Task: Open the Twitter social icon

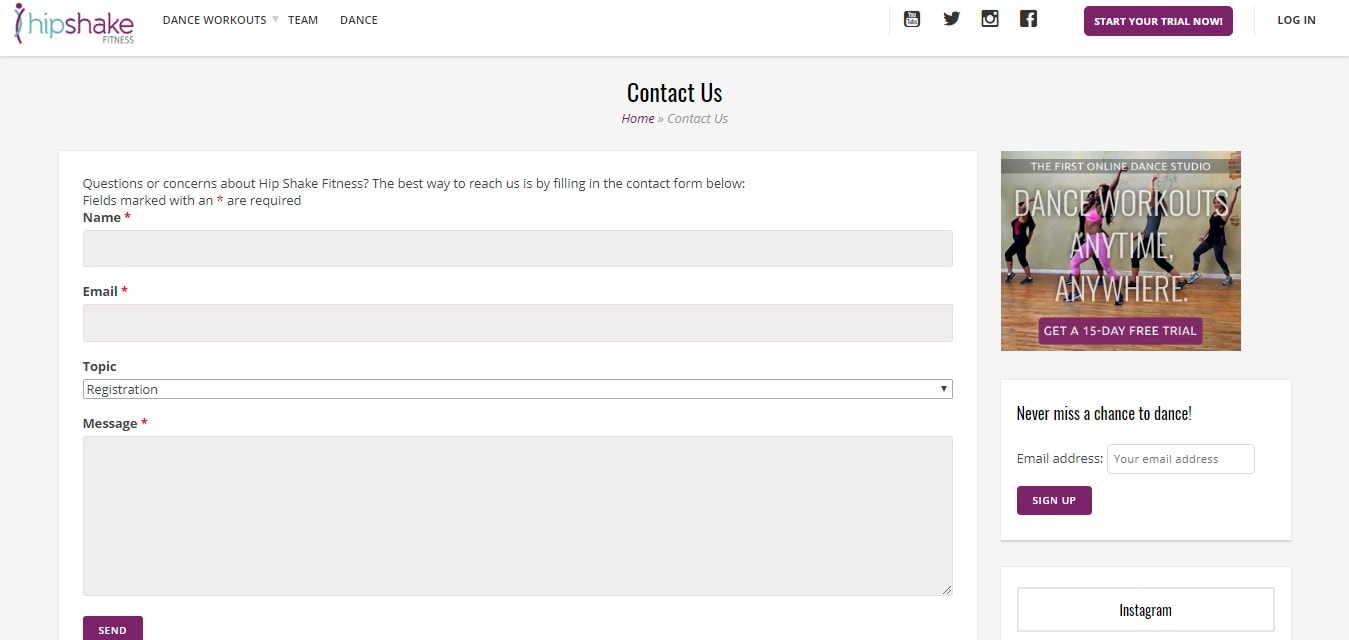Action: click(951, 19)
